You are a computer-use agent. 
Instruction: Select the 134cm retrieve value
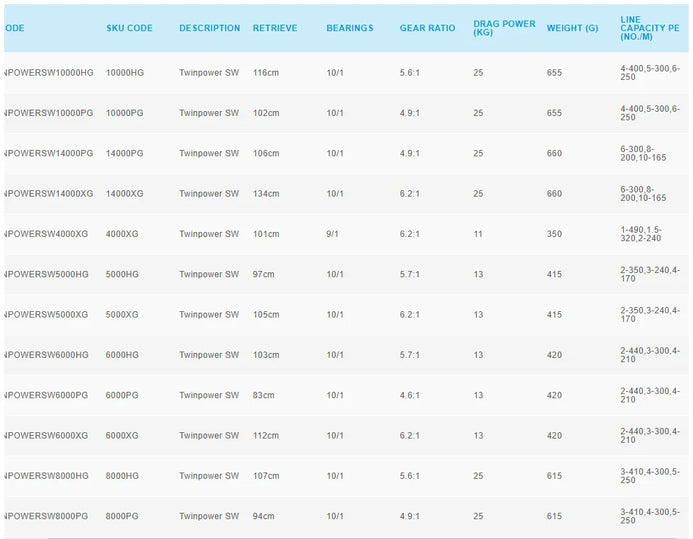click(x=266, y=194)
